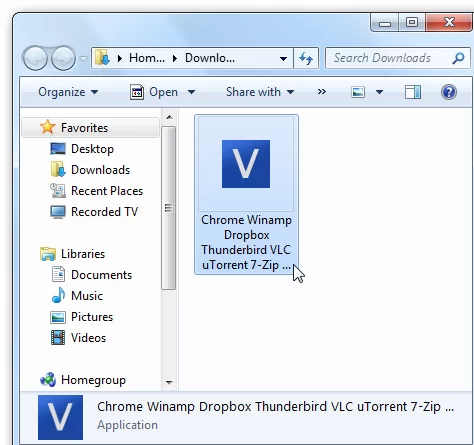Open the view options dropdown arrow

point(379,92)
